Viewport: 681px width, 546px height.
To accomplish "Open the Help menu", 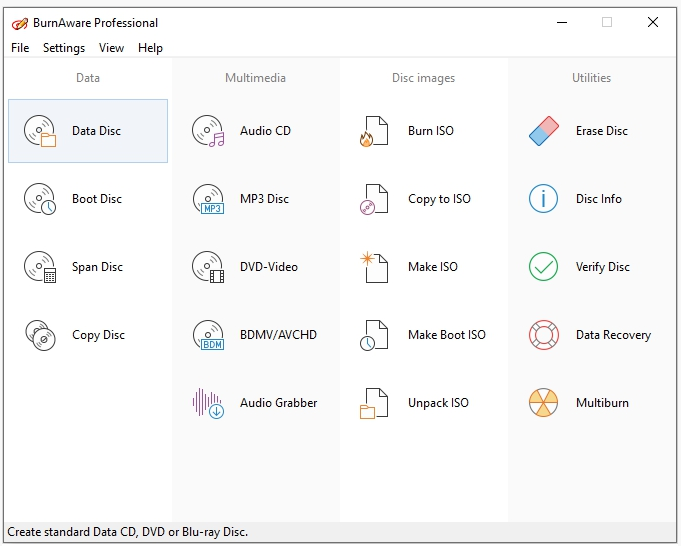I will click(150, 48).
